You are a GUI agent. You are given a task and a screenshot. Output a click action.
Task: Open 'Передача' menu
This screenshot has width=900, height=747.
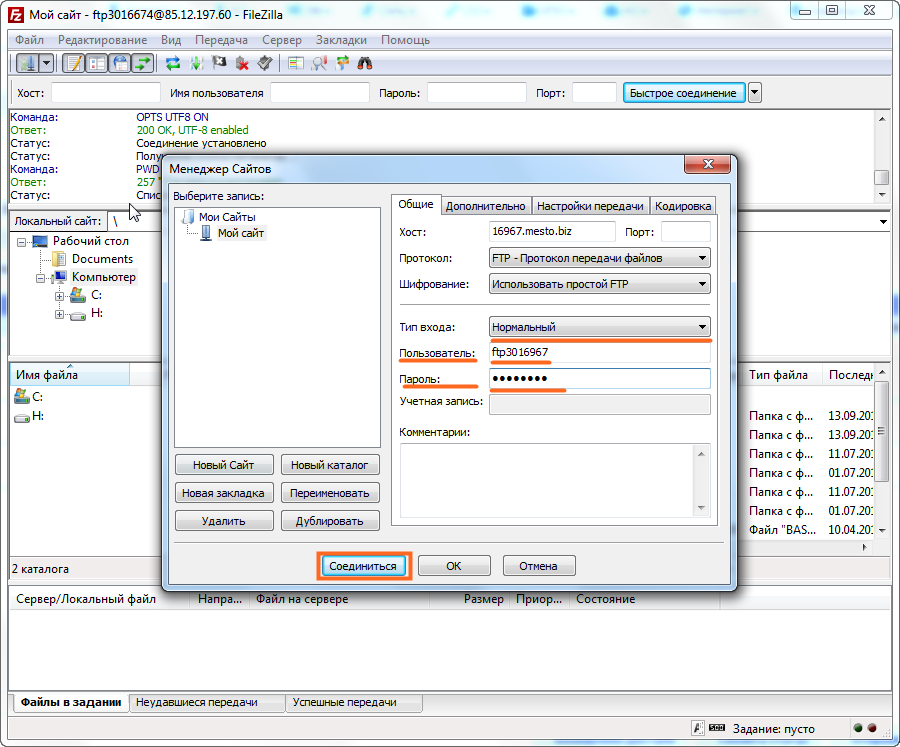(221, 40)
